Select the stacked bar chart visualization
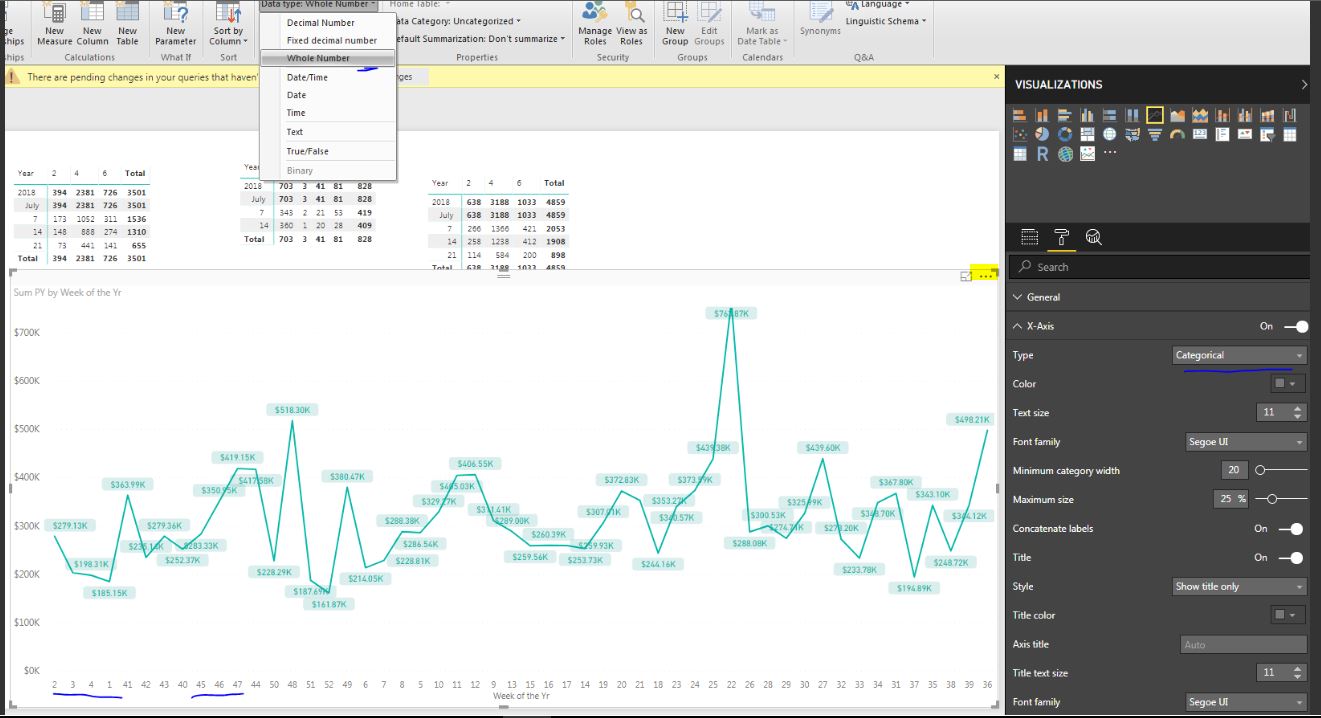 (x=1020, y=116)
